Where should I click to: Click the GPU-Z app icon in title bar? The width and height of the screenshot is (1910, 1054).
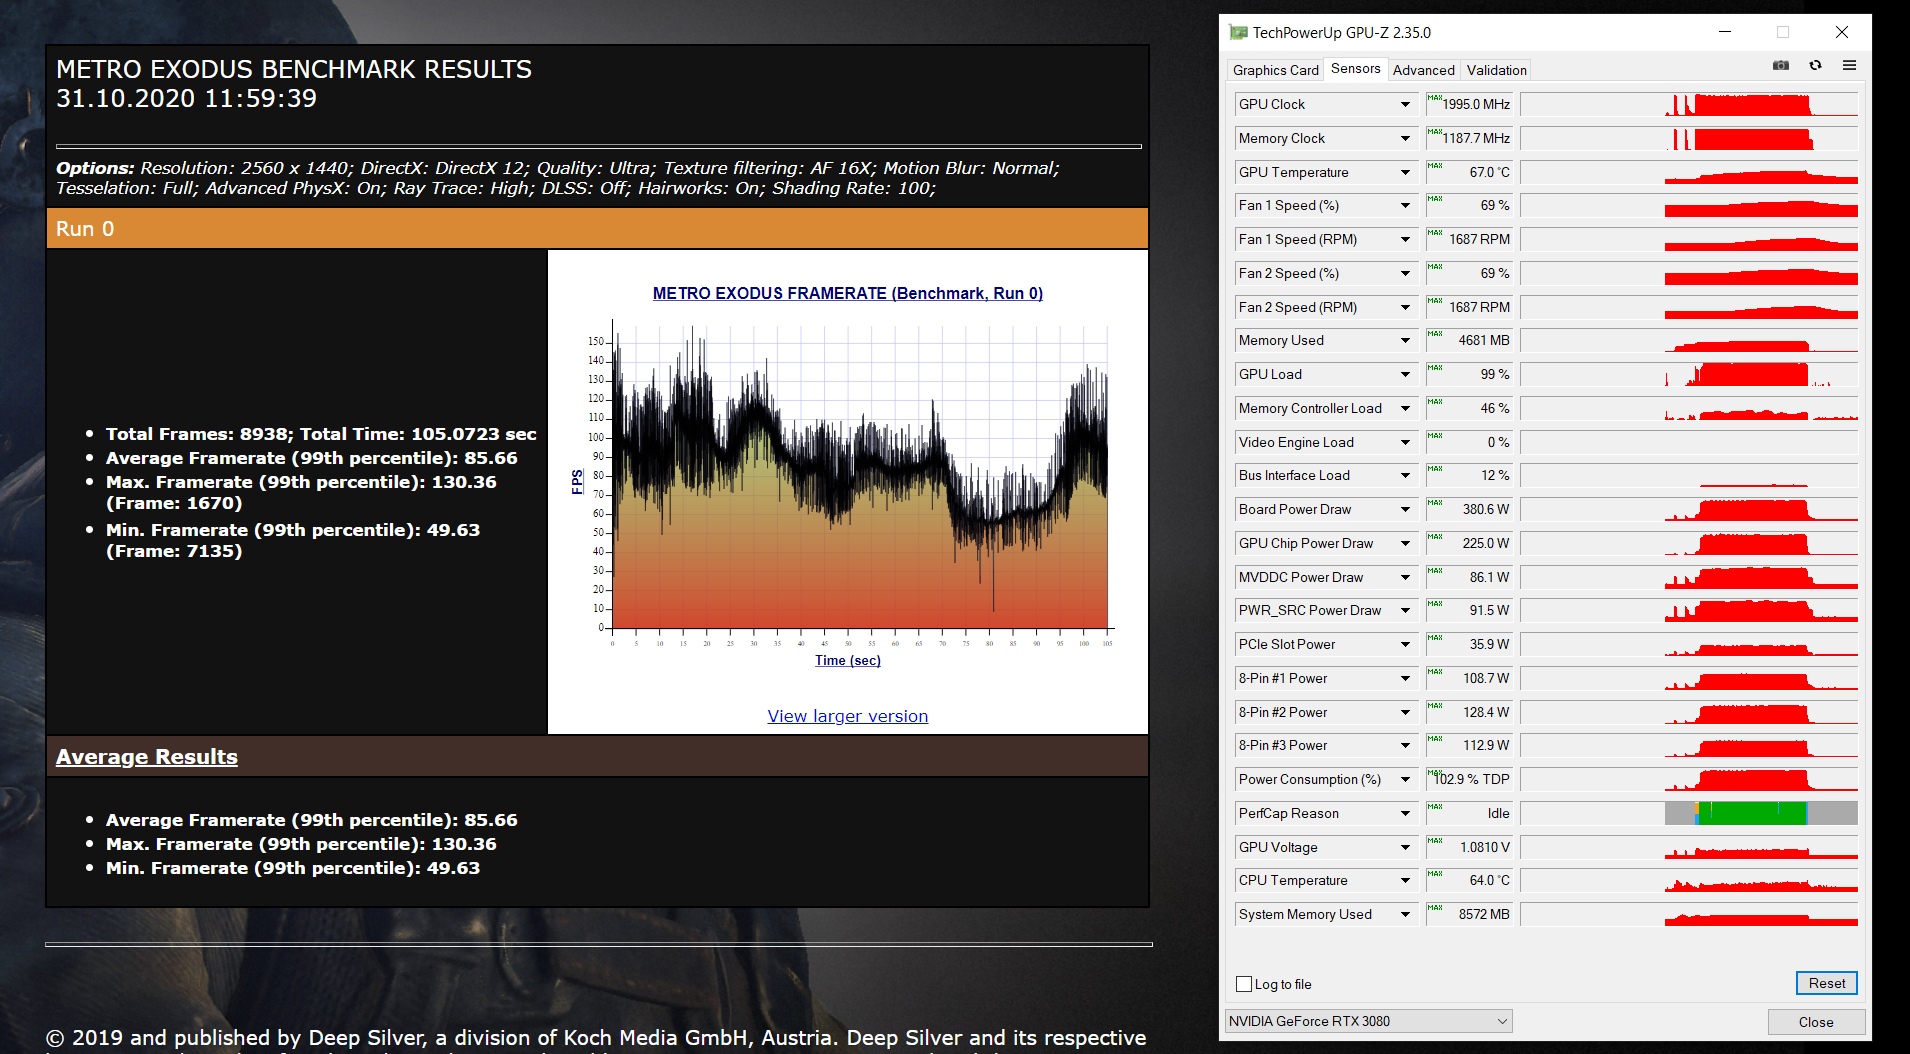(1238, 32)
